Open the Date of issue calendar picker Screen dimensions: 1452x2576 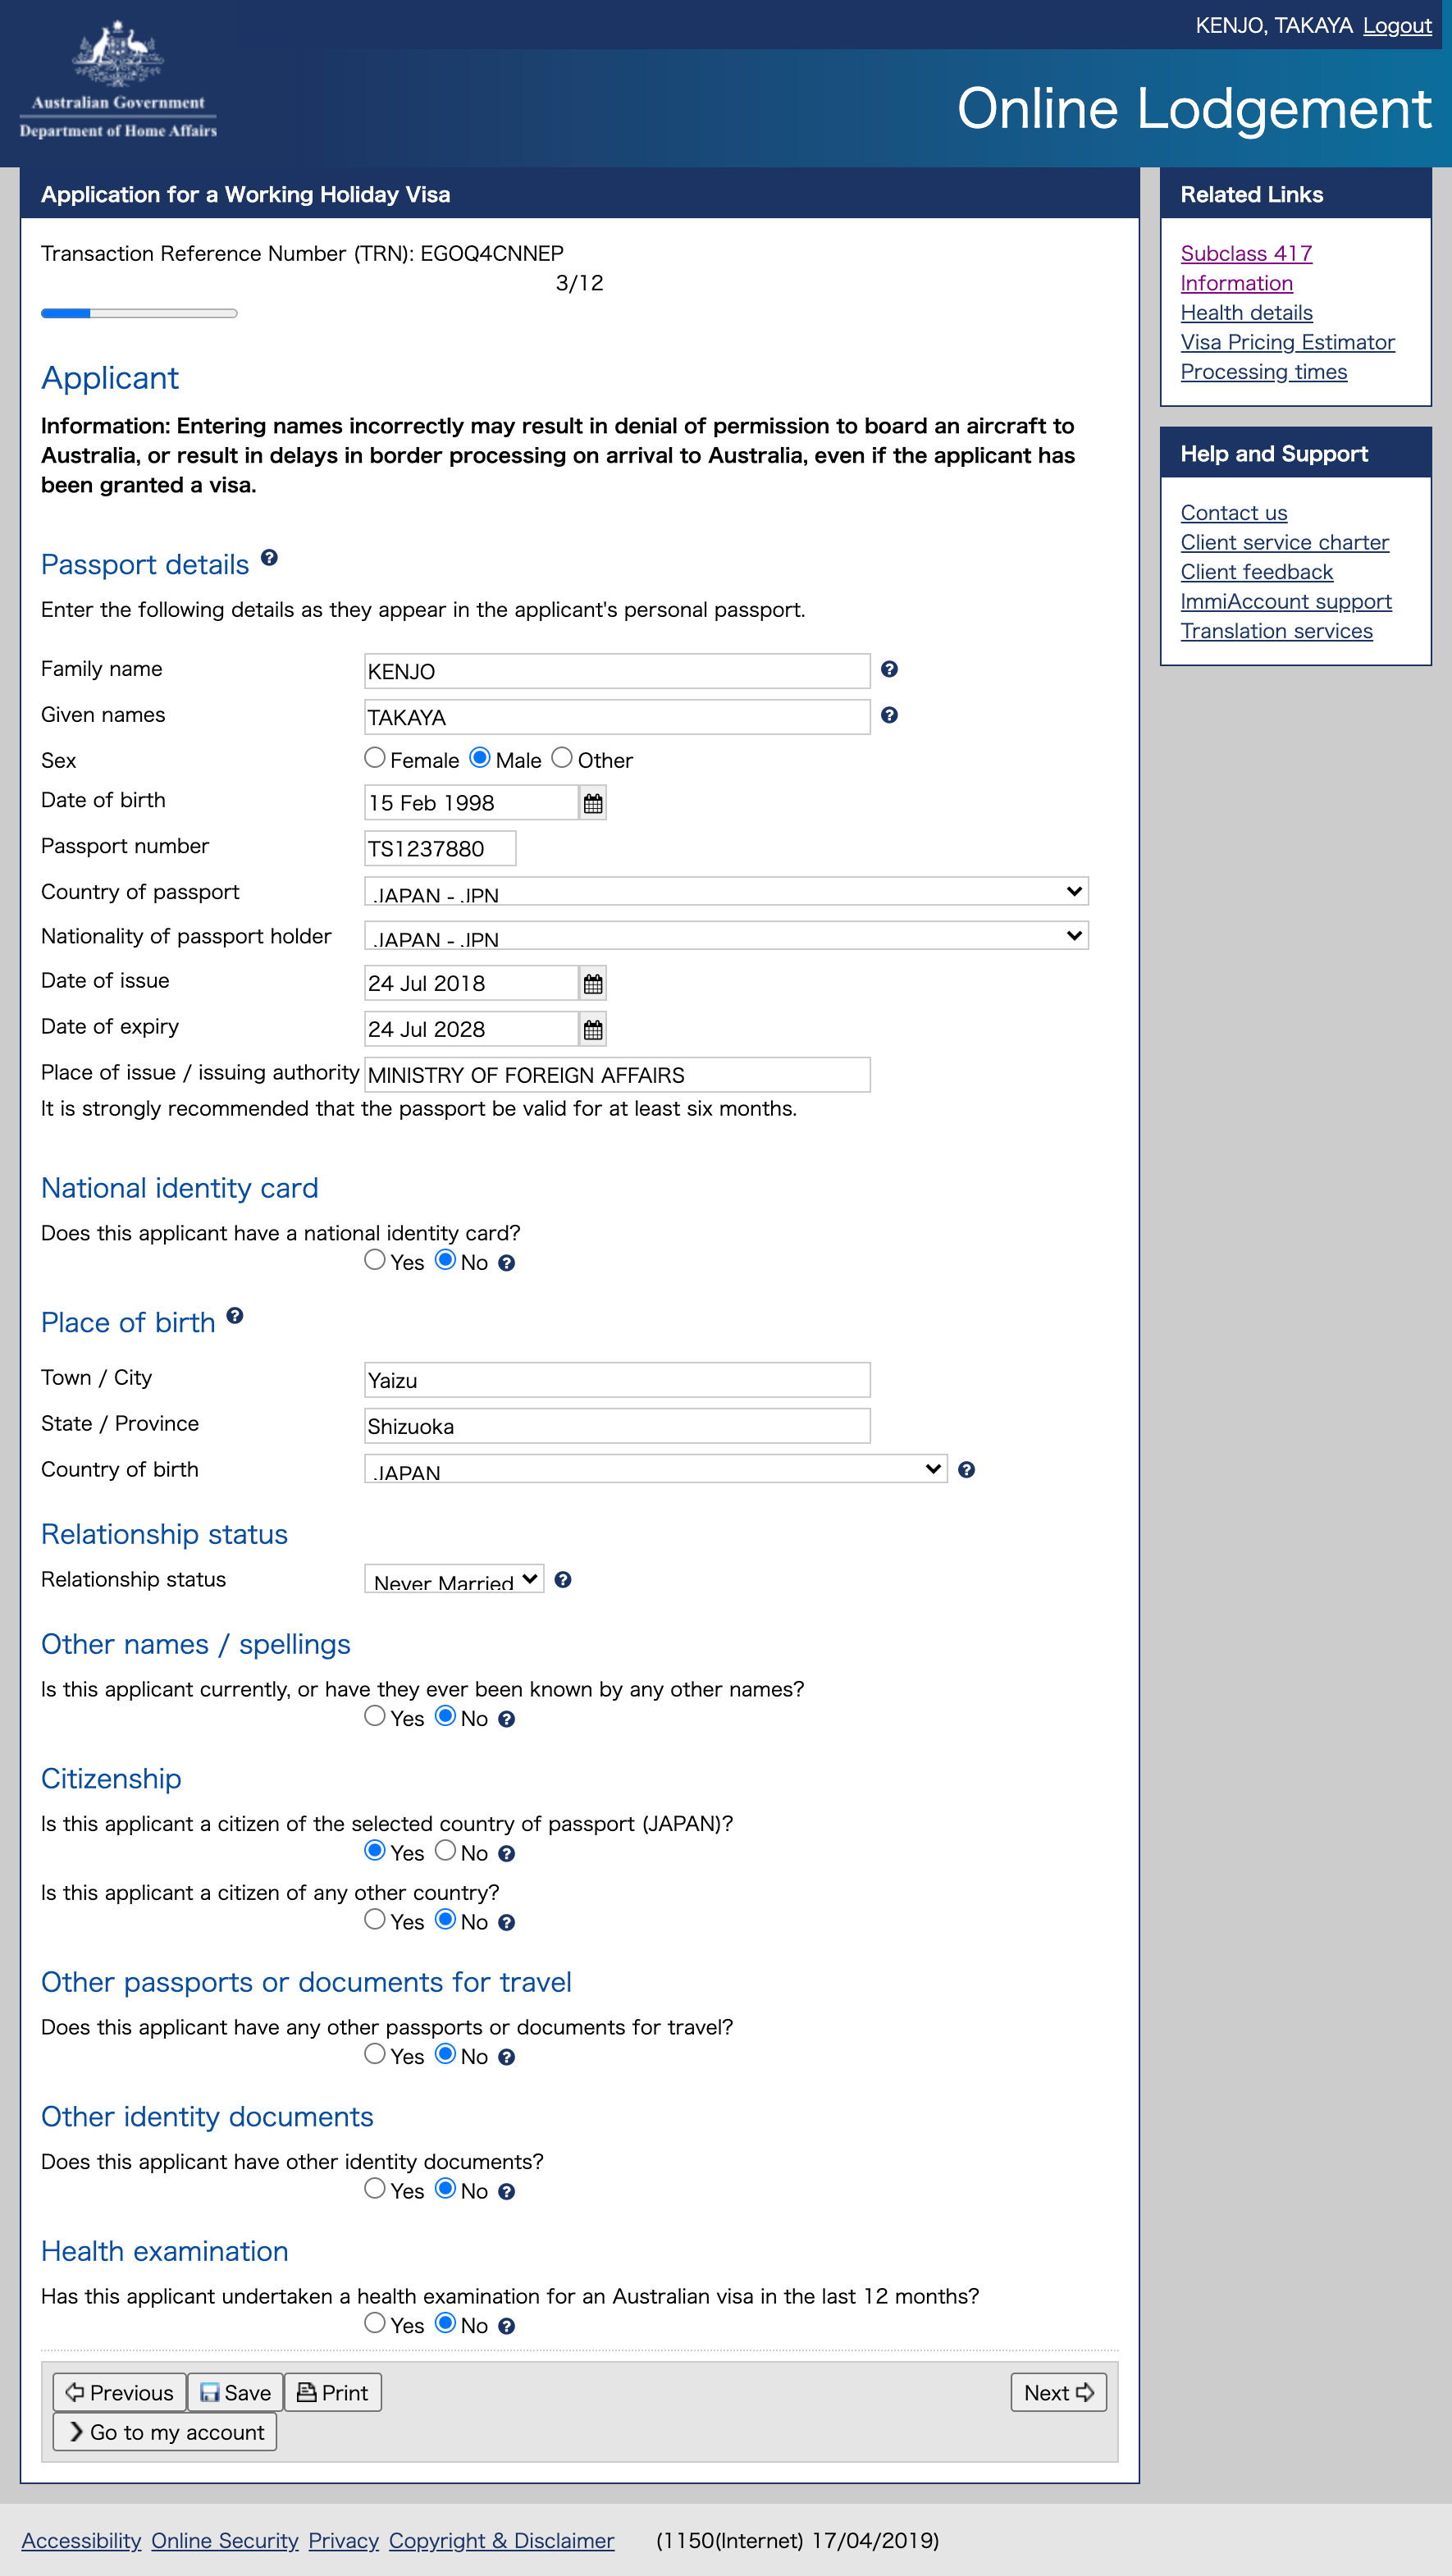tap(593, 984)
